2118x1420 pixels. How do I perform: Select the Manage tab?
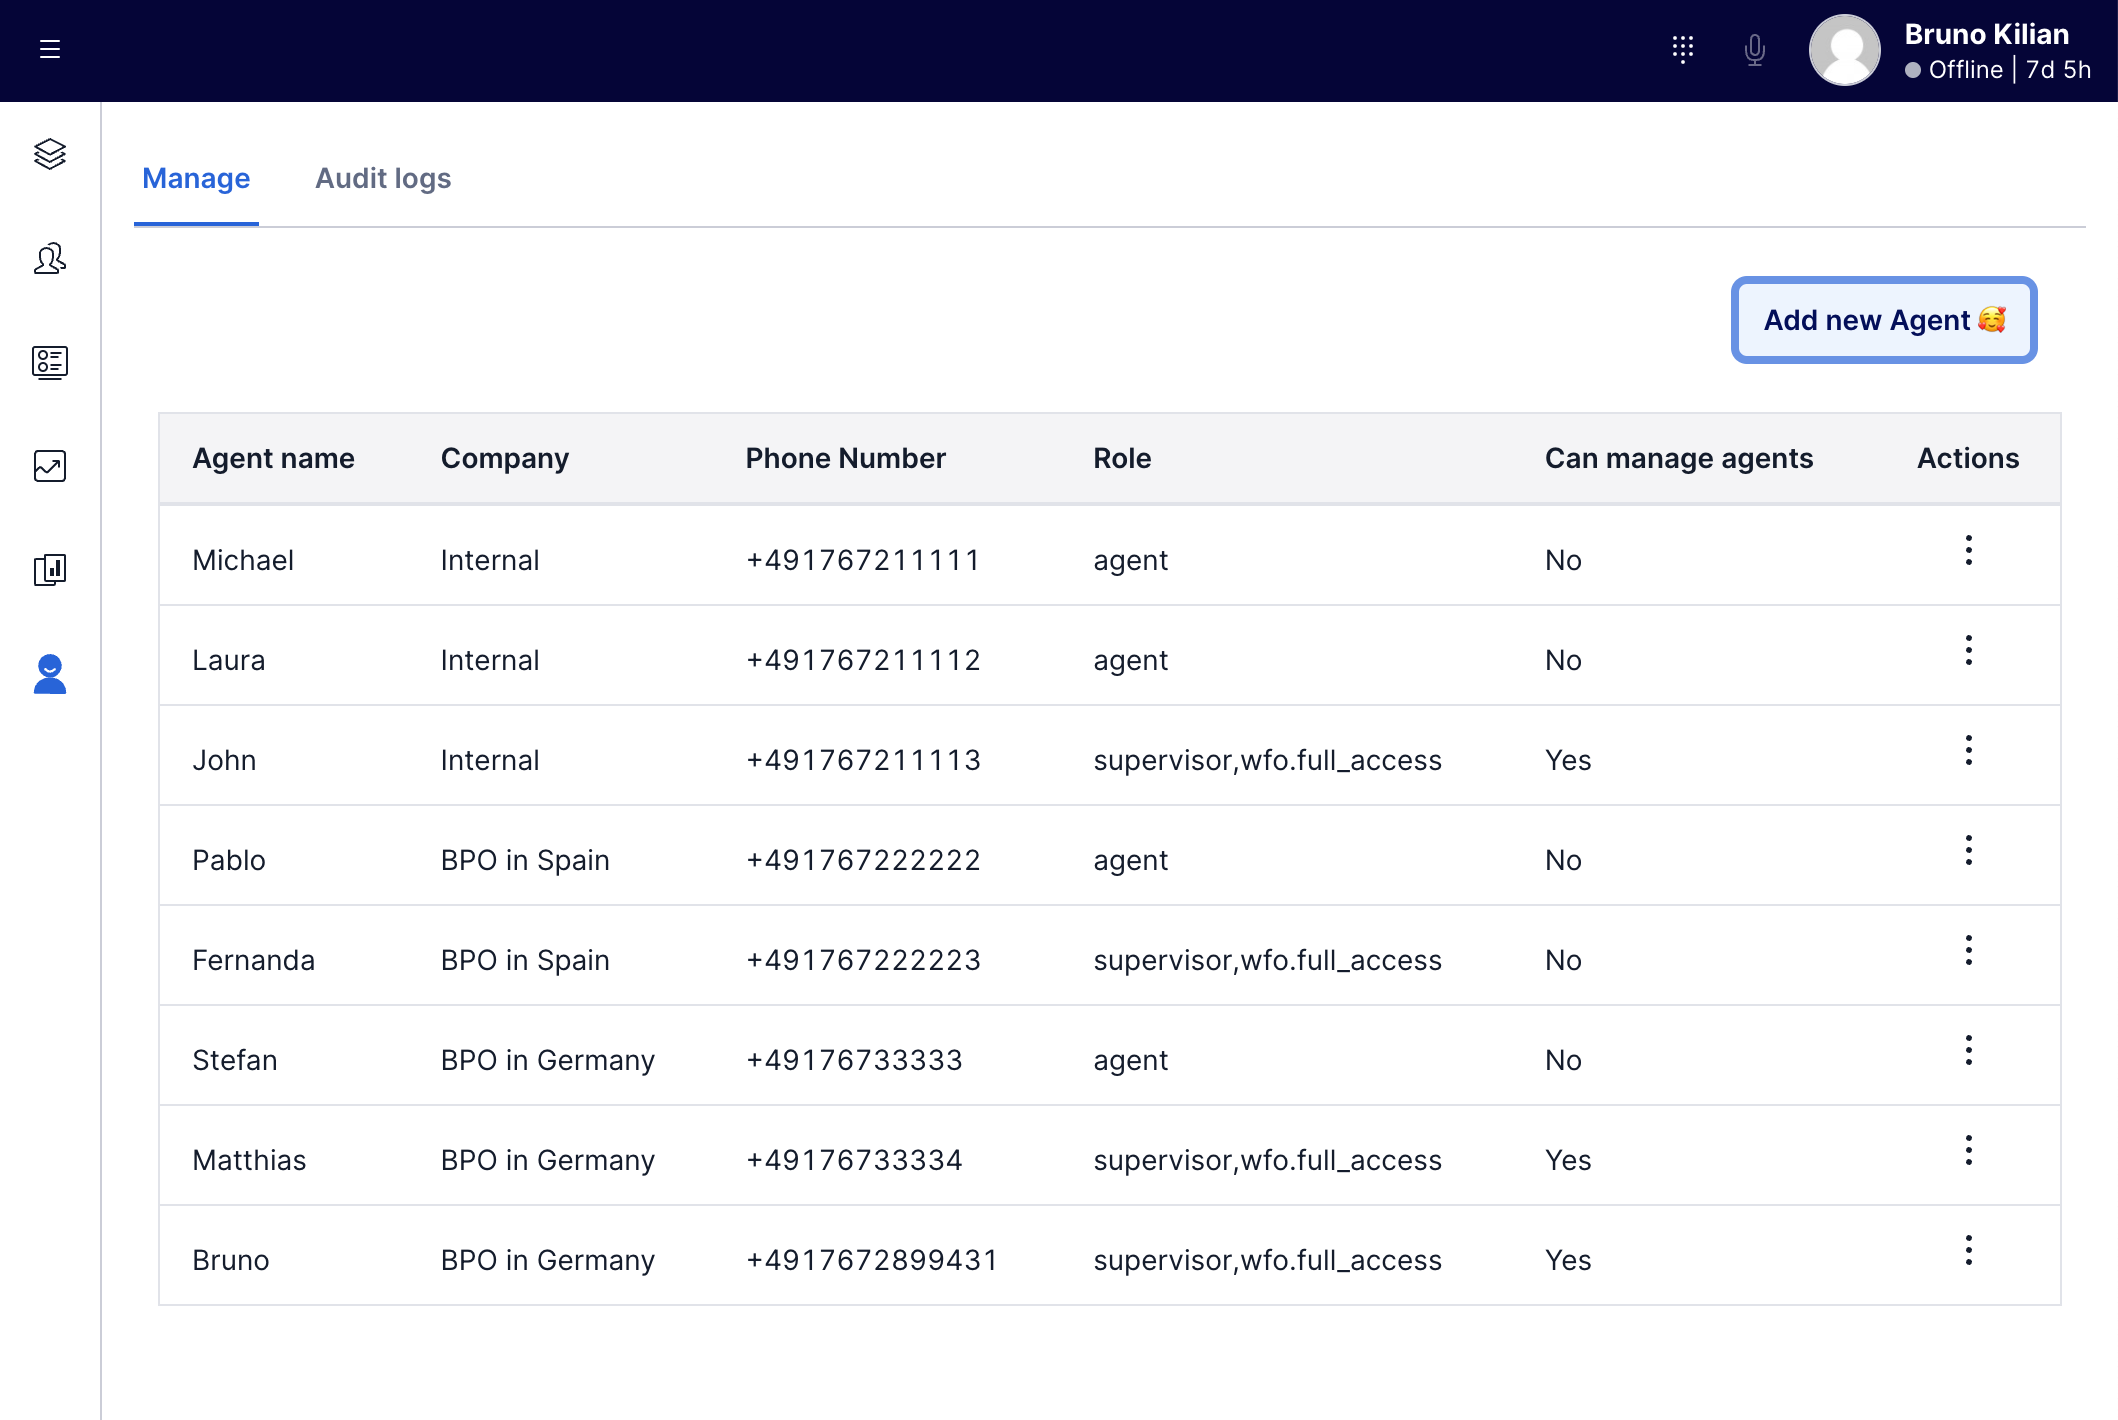pyautogui.click(x=196, y=178)
